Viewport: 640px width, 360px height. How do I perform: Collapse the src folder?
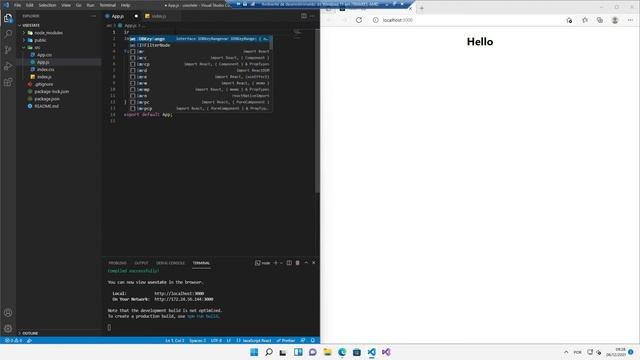(24, 47)
